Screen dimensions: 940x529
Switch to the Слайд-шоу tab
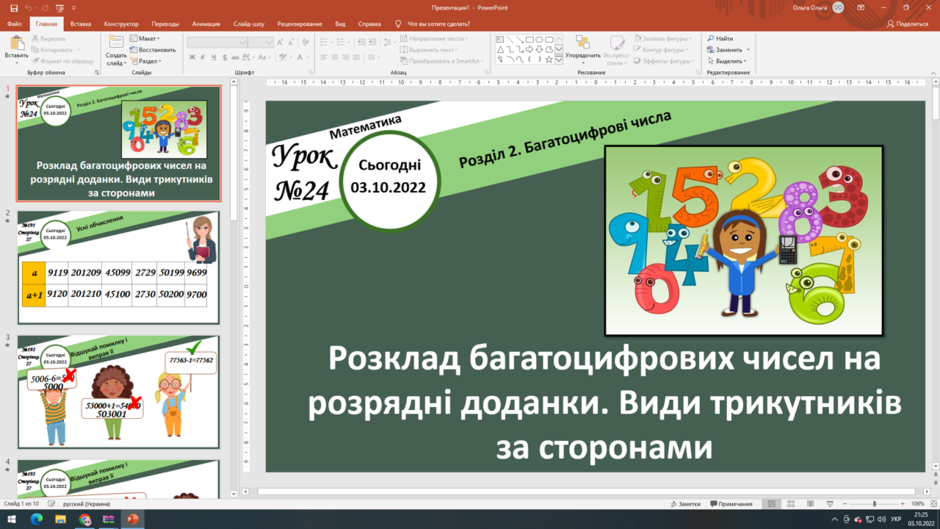[248, 24]
